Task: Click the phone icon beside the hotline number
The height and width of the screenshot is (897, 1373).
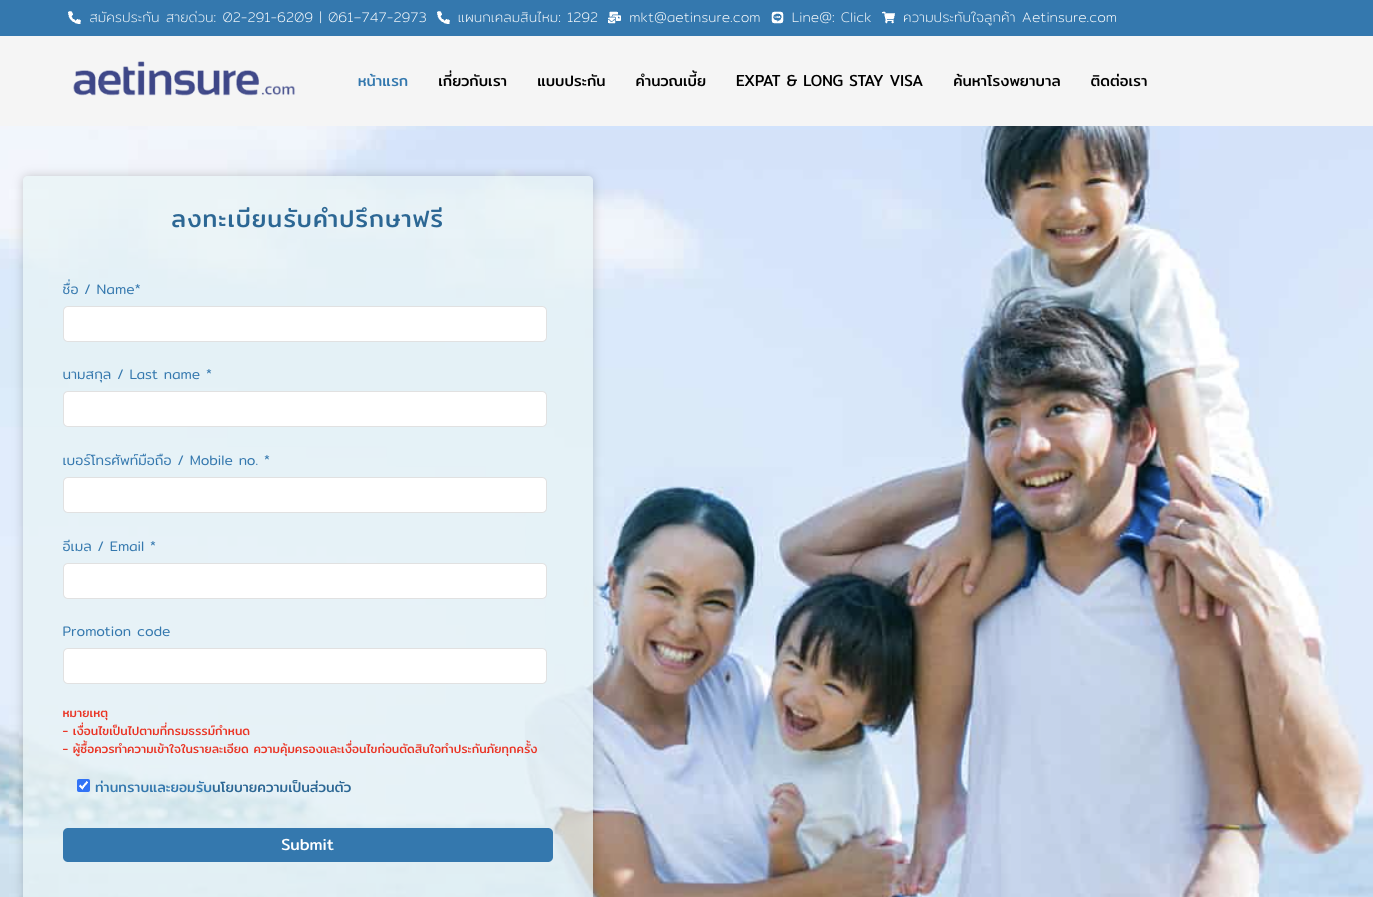Action: click(74, 18)
